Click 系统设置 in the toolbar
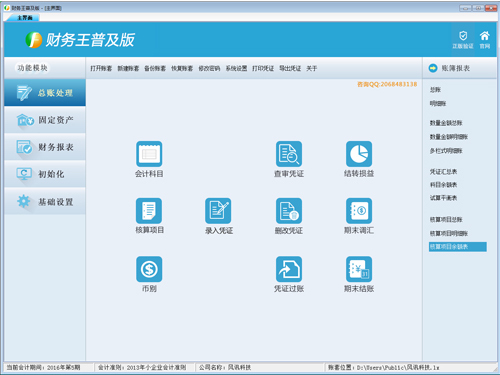The image size is (500, 375). pos(236,68)
